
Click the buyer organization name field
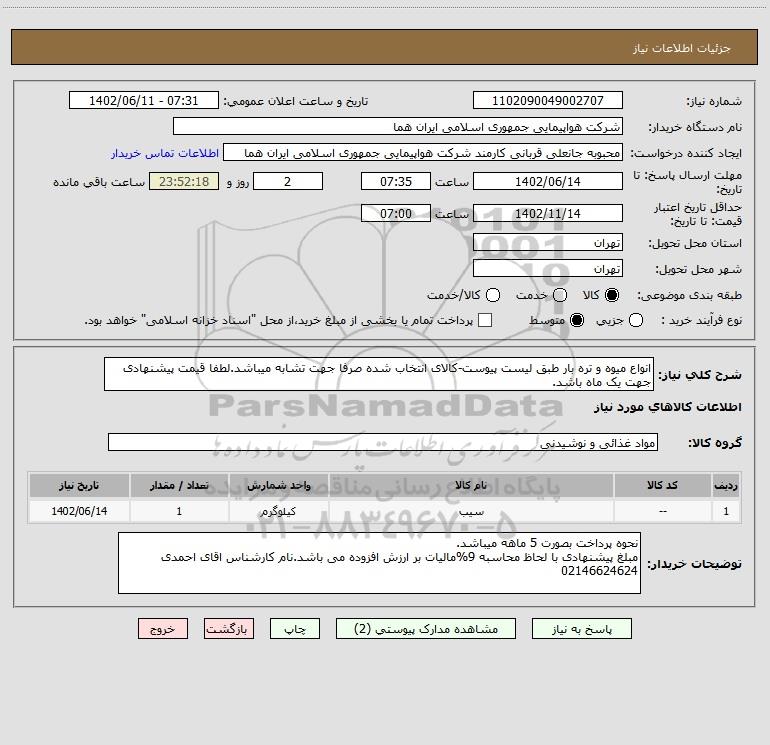click(397, 127)
